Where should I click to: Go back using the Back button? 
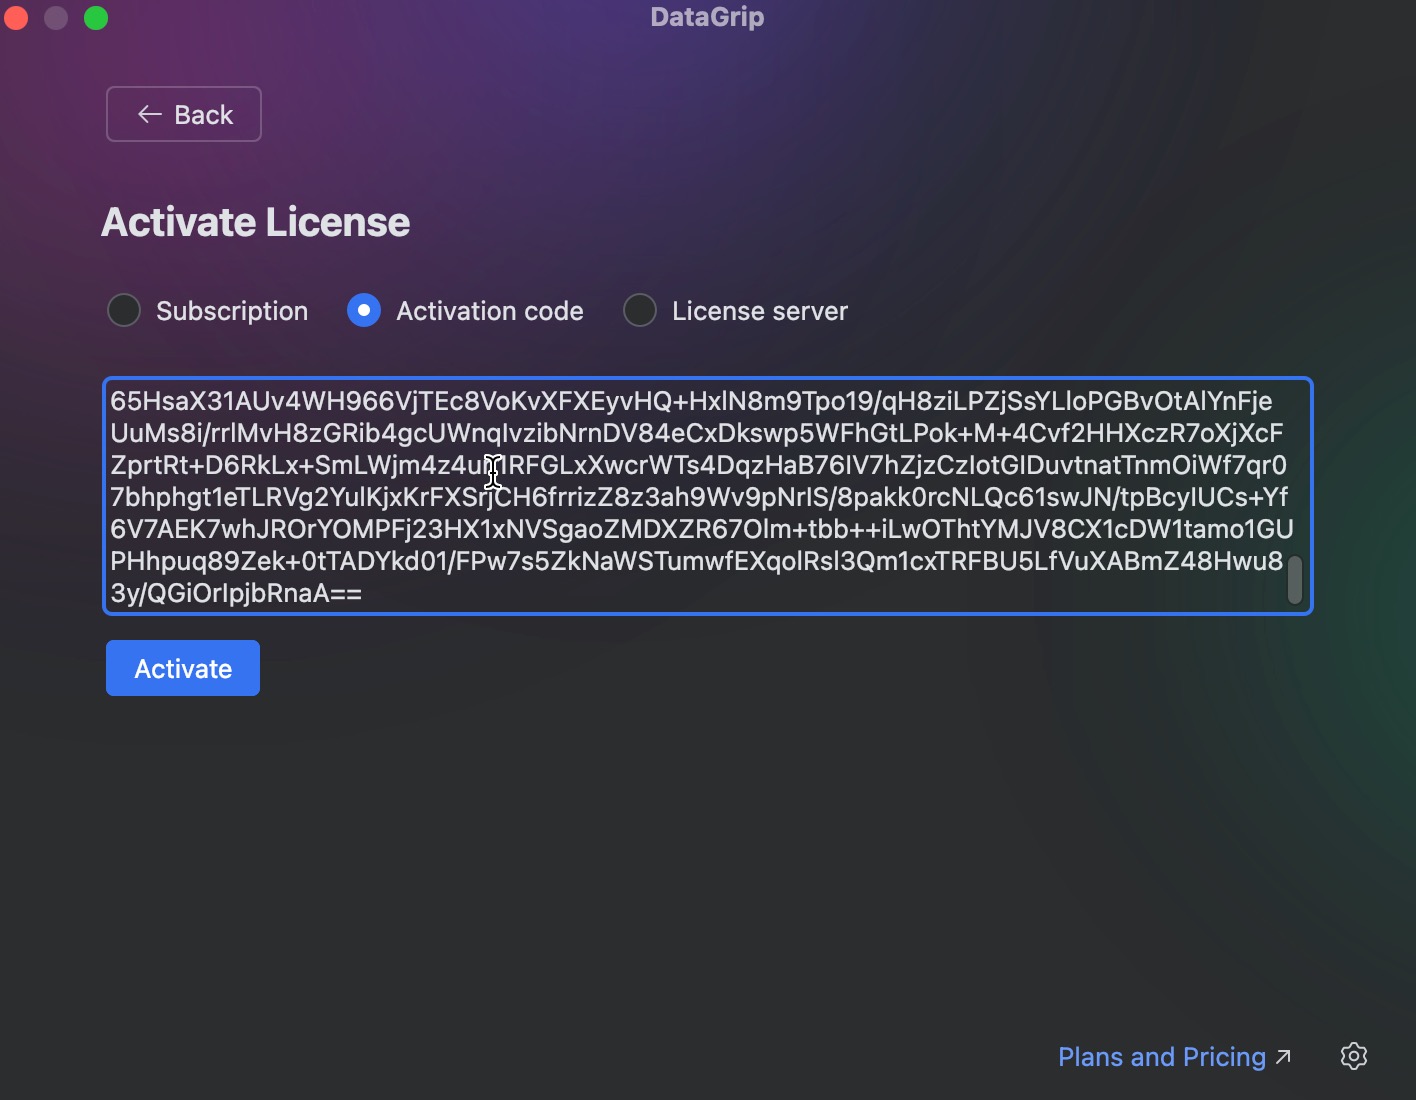point(184,114)
